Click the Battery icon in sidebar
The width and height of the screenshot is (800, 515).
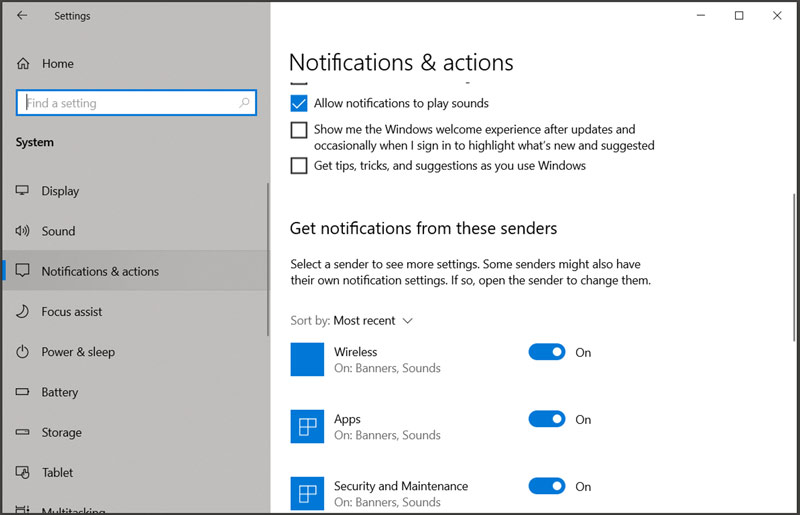pos(22,392)
